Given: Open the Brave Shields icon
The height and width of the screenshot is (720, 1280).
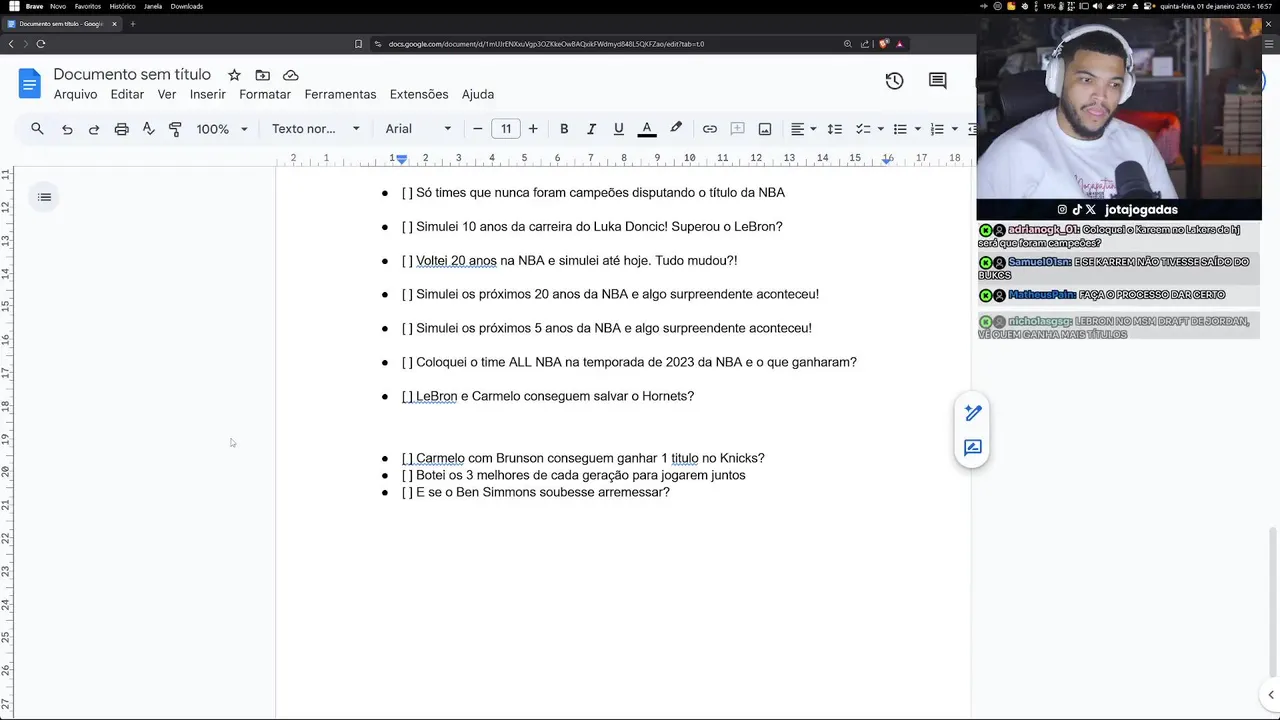Looking at the screenshot, I should pos(883,44).
